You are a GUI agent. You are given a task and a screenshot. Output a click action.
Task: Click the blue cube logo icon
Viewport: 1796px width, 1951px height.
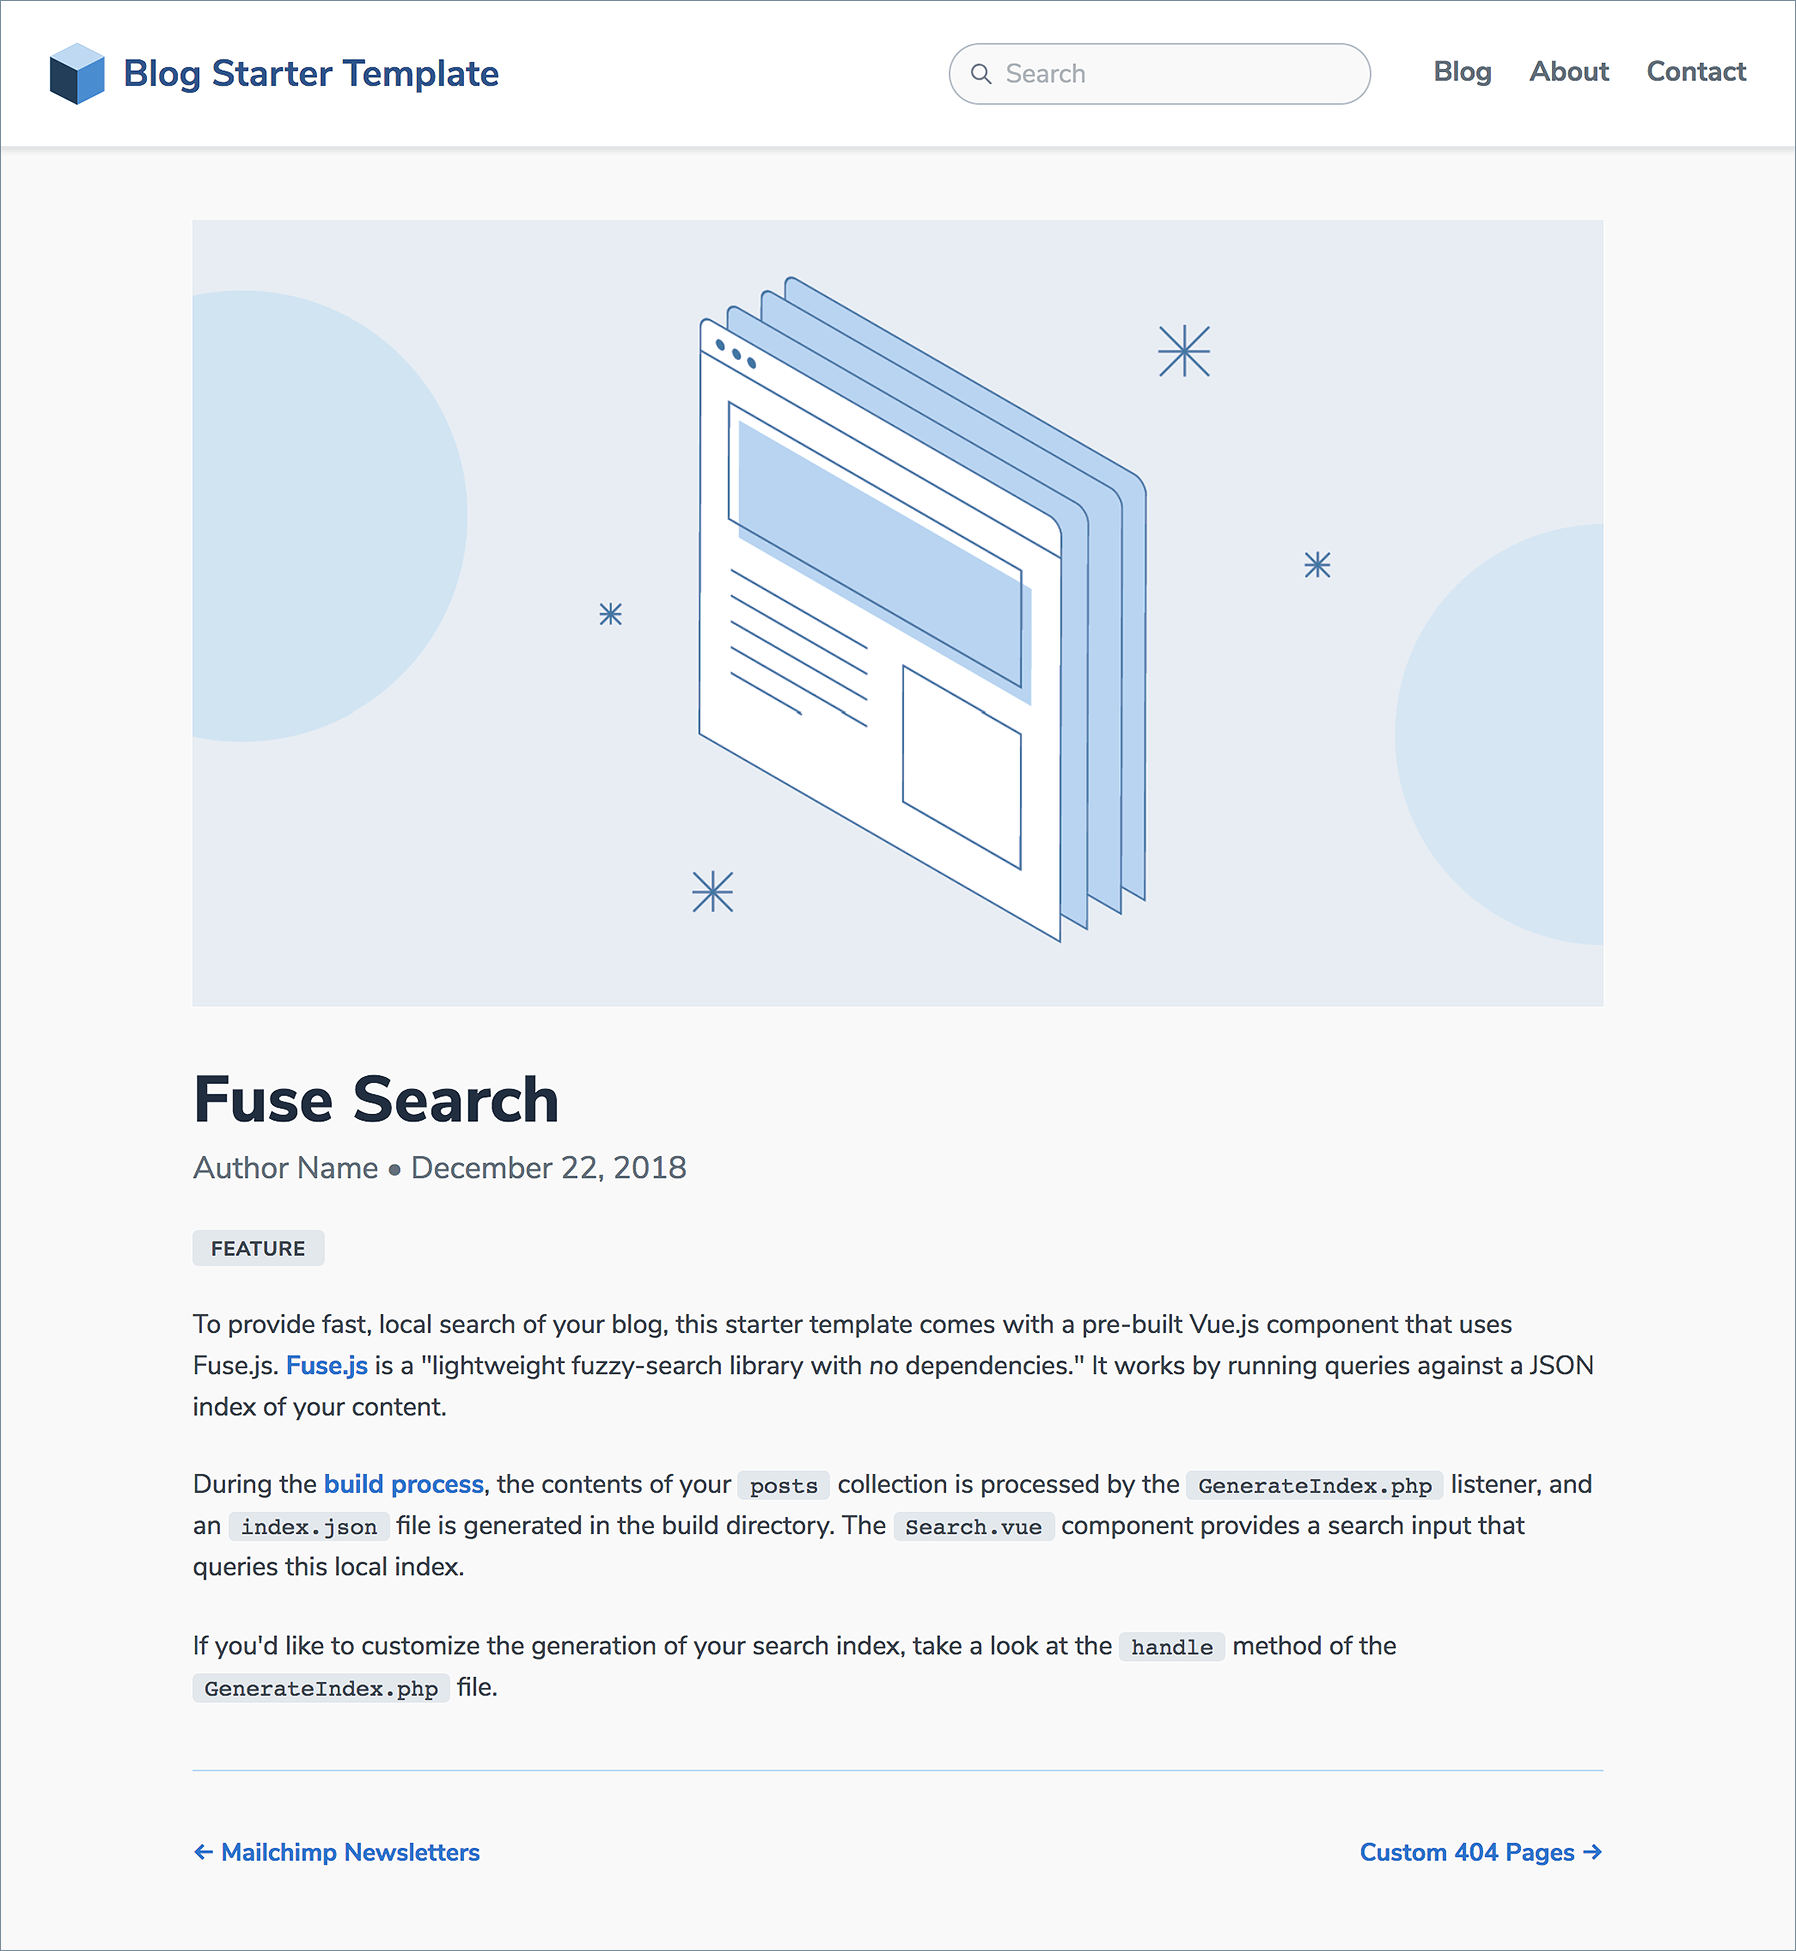77,73
